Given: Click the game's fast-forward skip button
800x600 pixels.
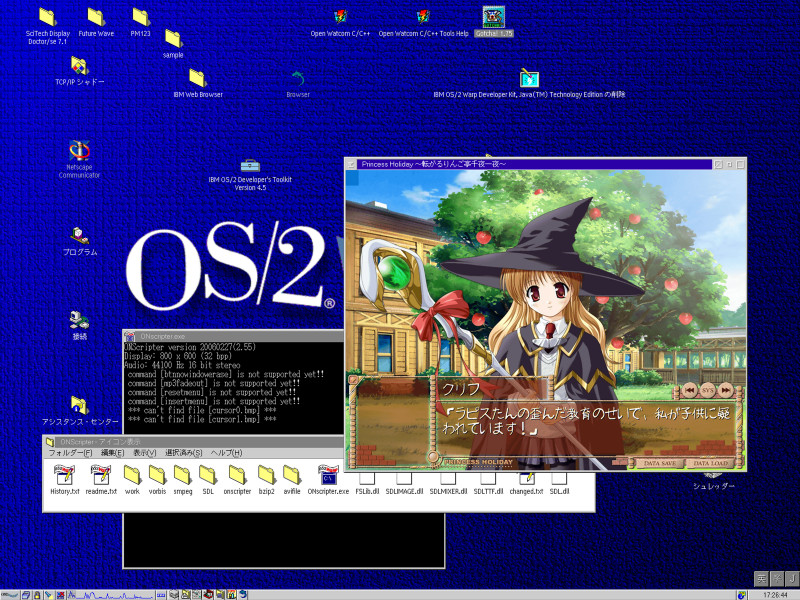Looking at the screenshot, I should point(725,390).
